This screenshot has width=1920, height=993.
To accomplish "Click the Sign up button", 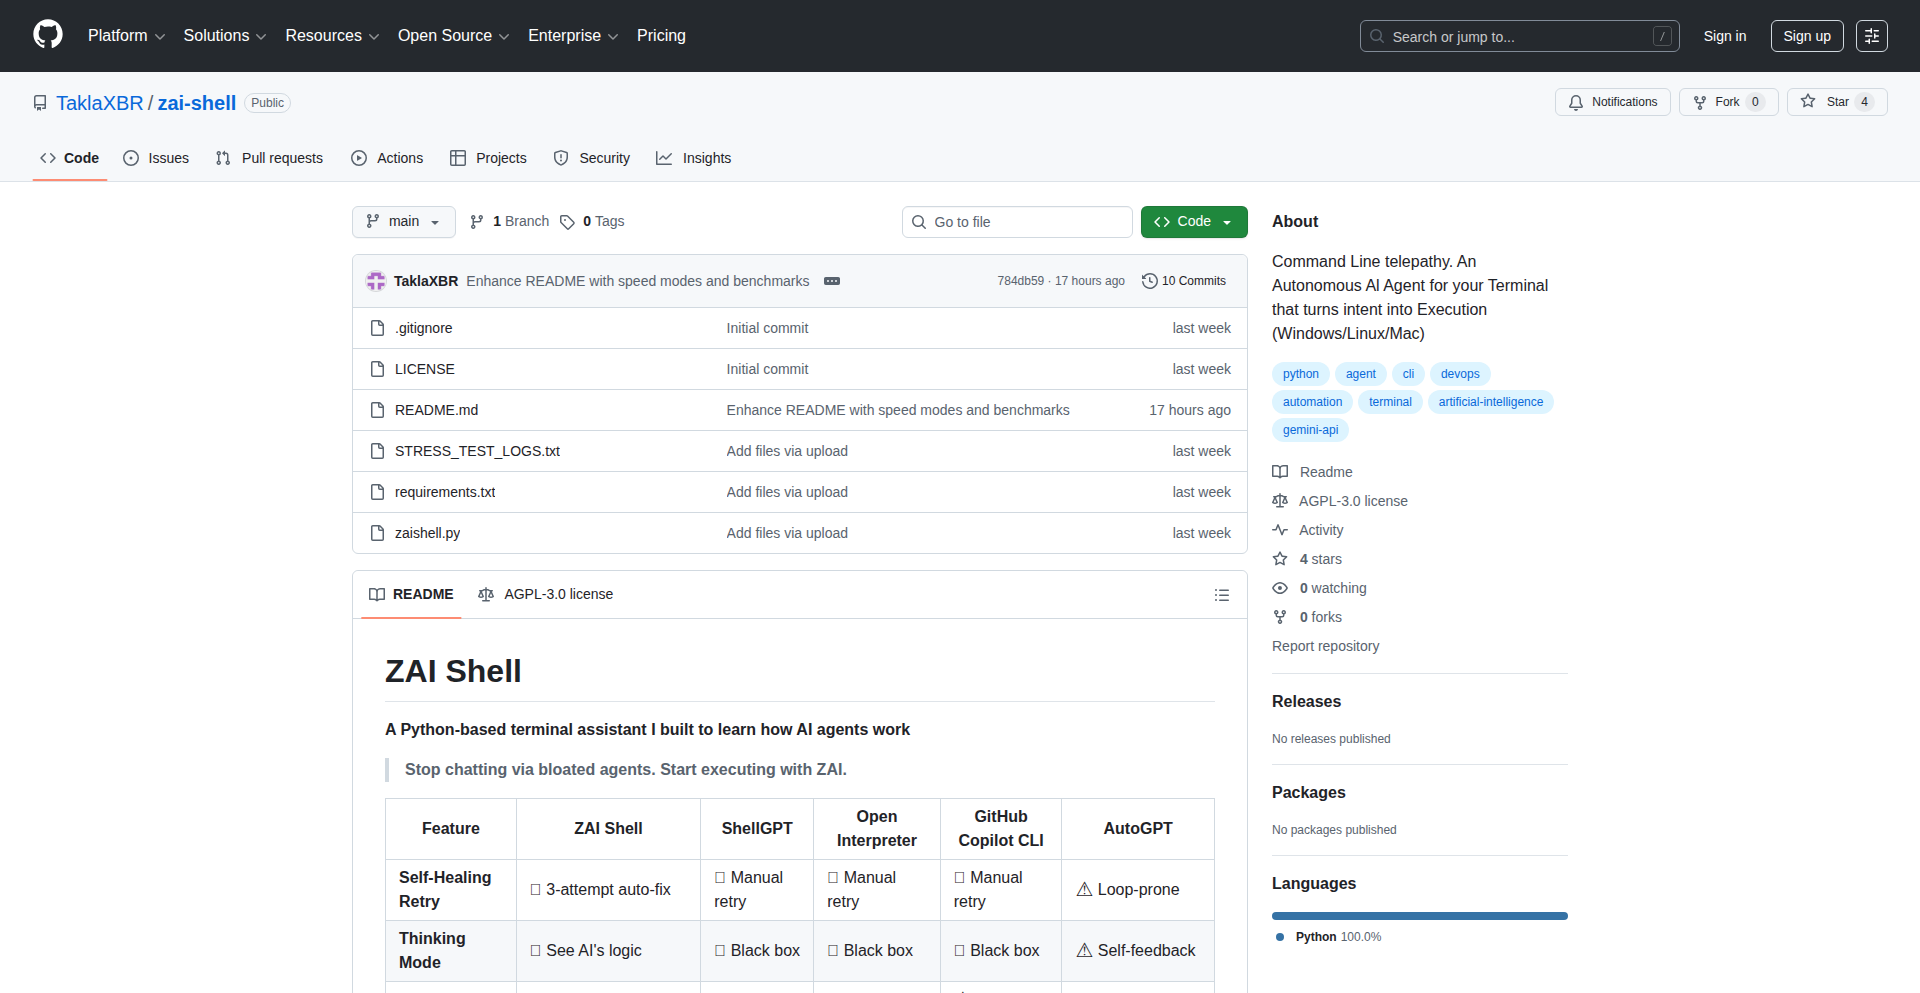I will pos(1806,36).
